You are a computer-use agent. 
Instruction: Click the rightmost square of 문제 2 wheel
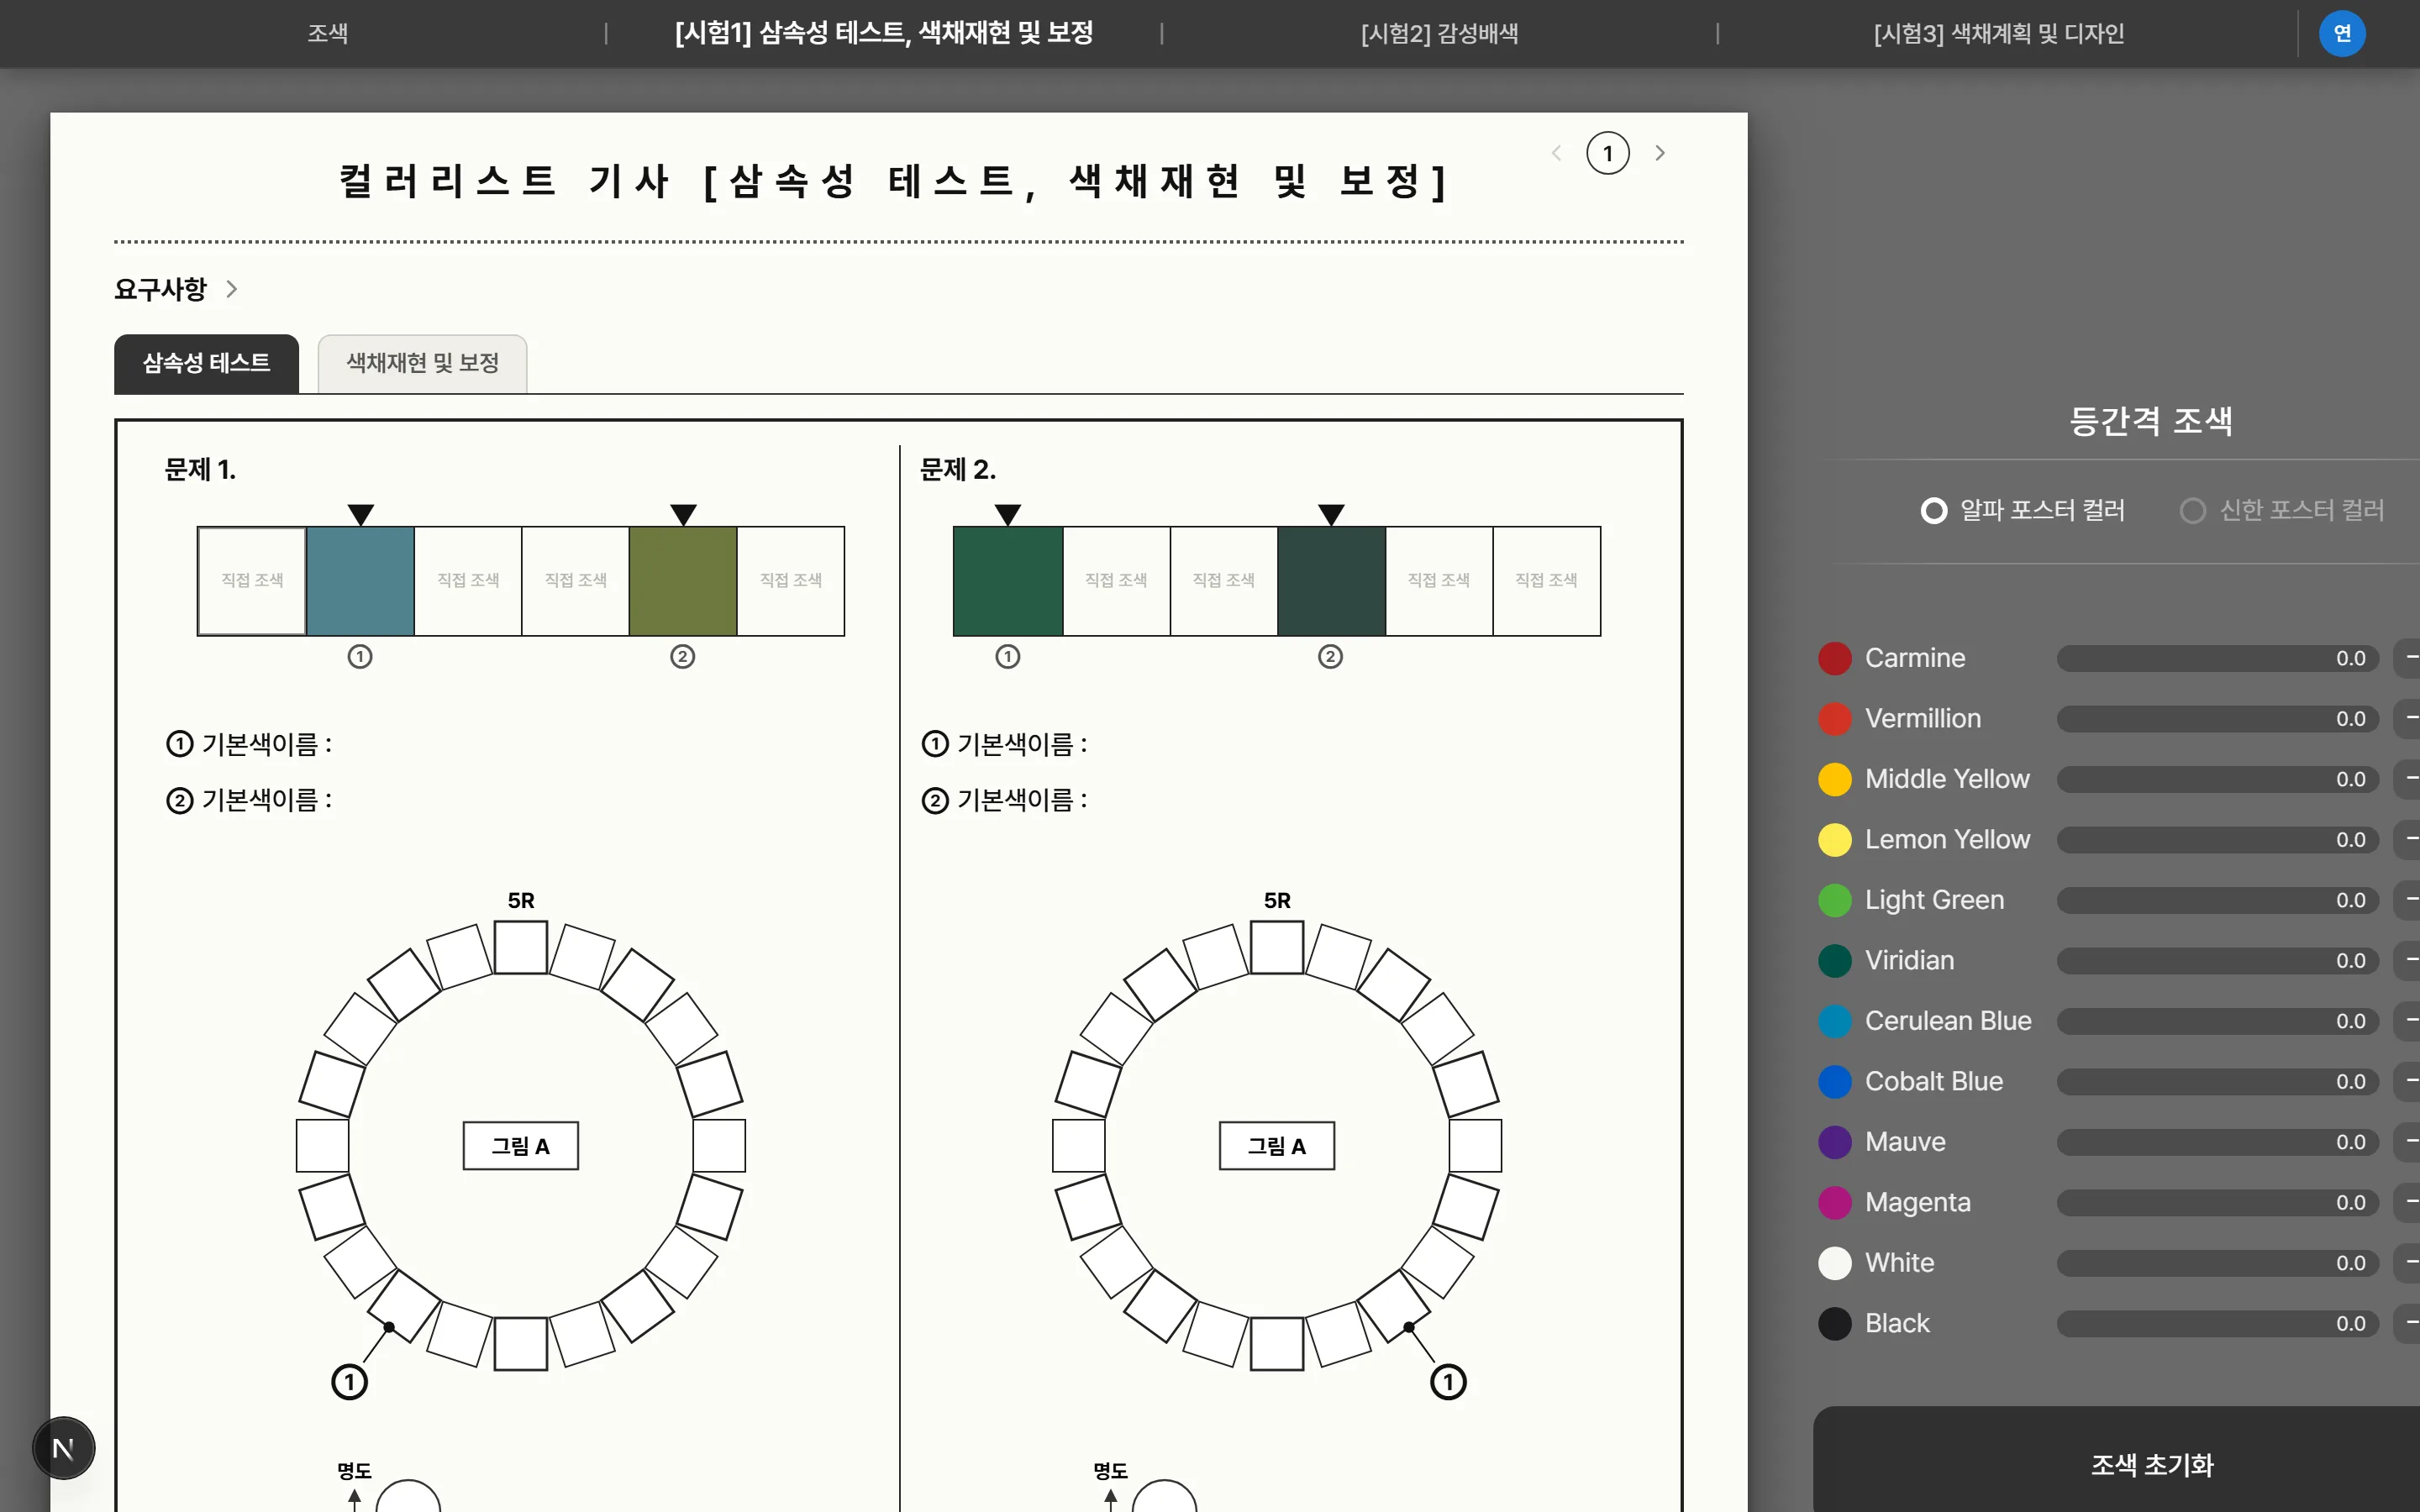pyautogui.click(x=1475, y=1146)
